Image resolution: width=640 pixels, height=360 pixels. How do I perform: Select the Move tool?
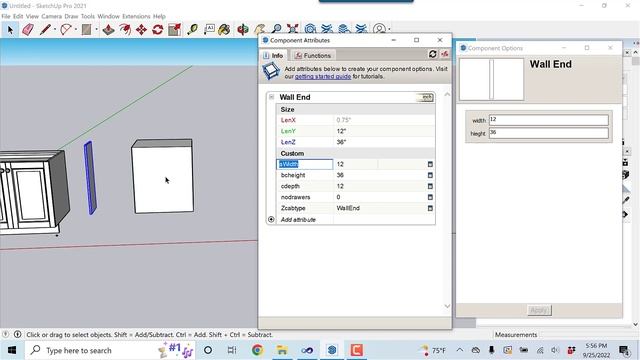pyautogui.click(x=141, y=30)
